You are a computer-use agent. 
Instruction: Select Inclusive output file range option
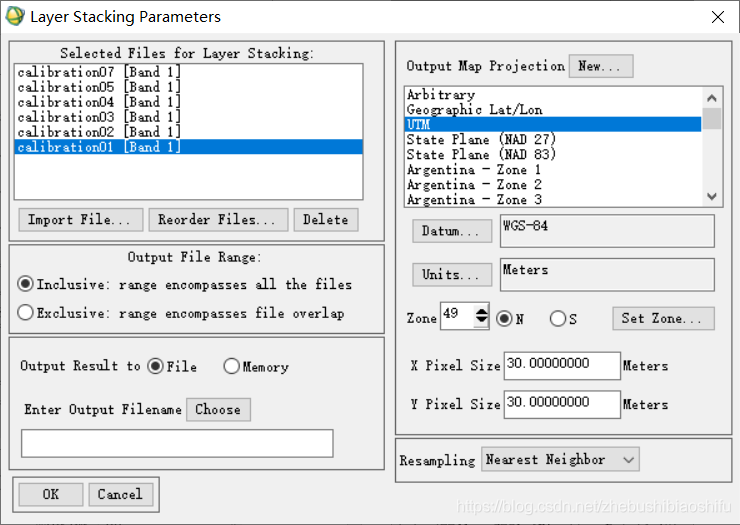(25, 284)
